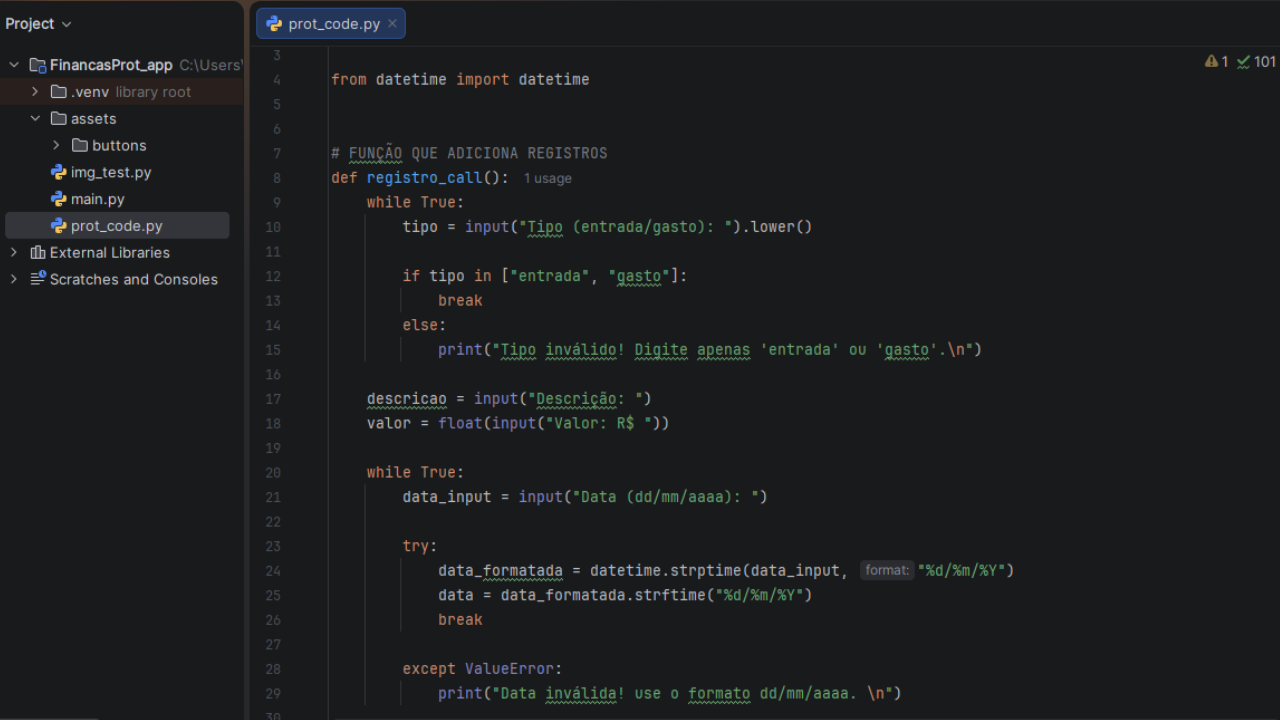
Task: Collapse the FinancasProt_app project root
Action: pos(14,65)
